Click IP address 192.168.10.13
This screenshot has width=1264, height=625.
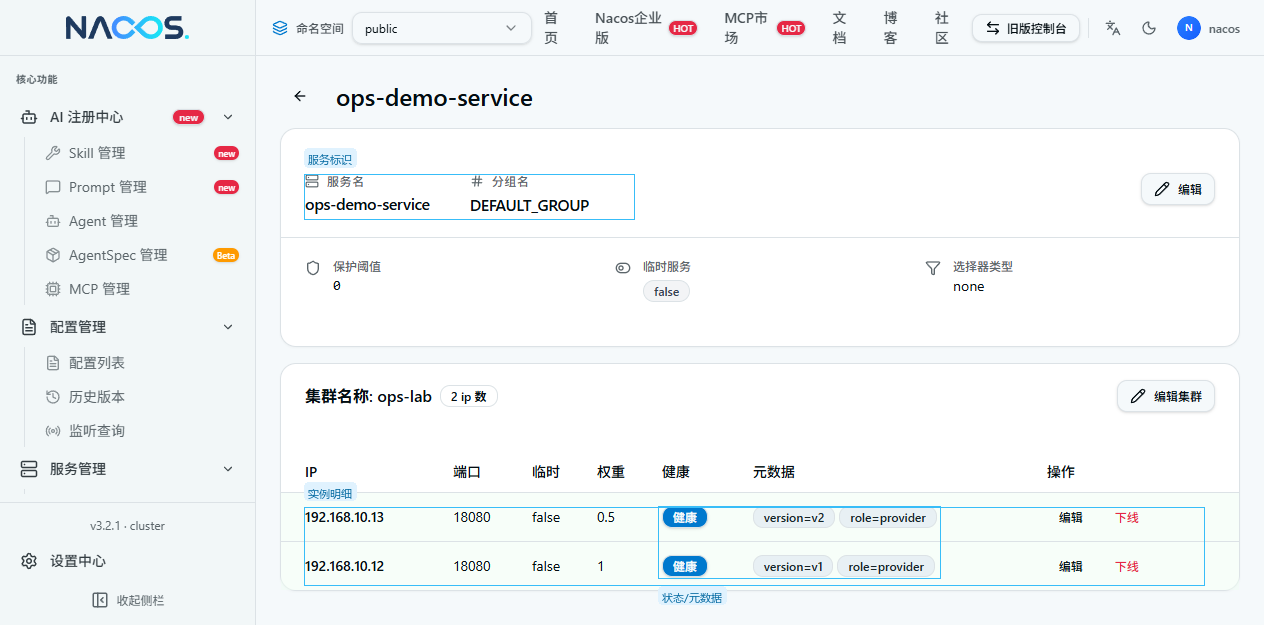[344, 517]
